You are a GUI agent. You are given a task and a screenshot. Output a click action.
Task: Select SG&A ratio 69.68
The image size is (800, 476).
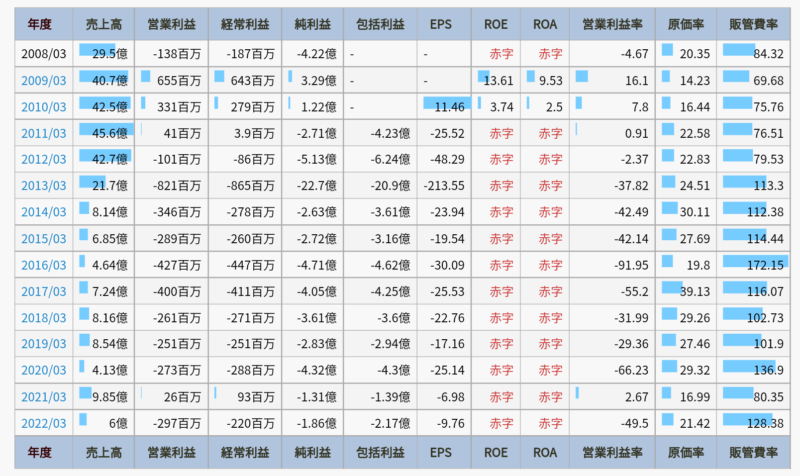(768, 81)
